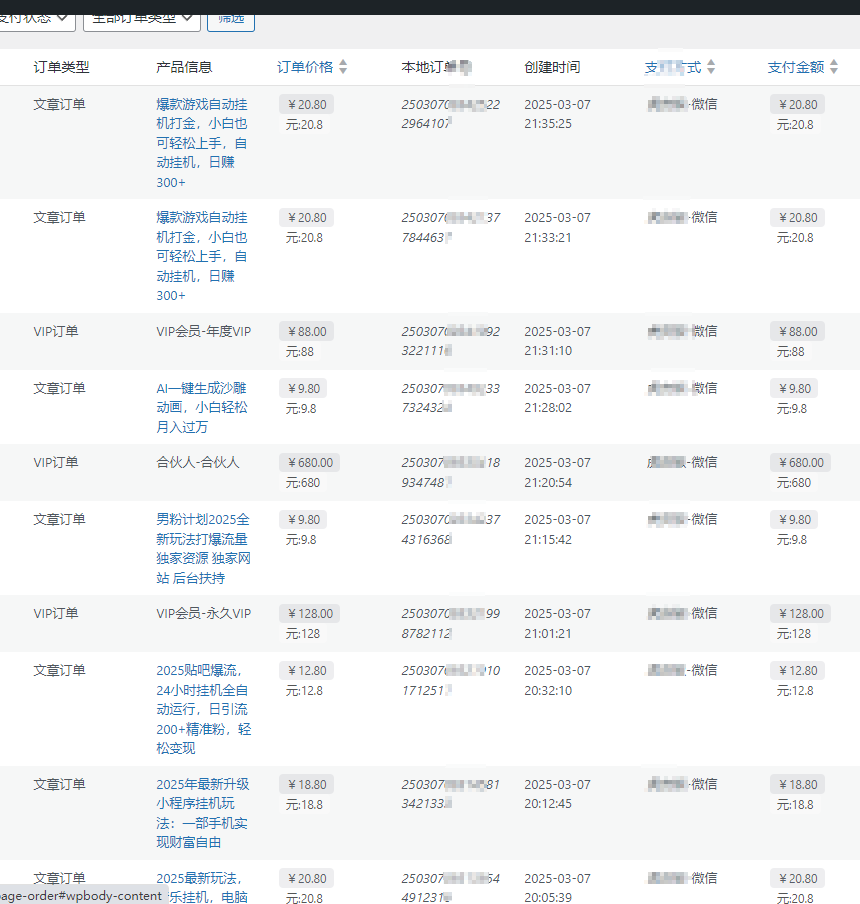Click 文章订单 in the AI一键生成沙雕动画 row

tap(59, 389)
